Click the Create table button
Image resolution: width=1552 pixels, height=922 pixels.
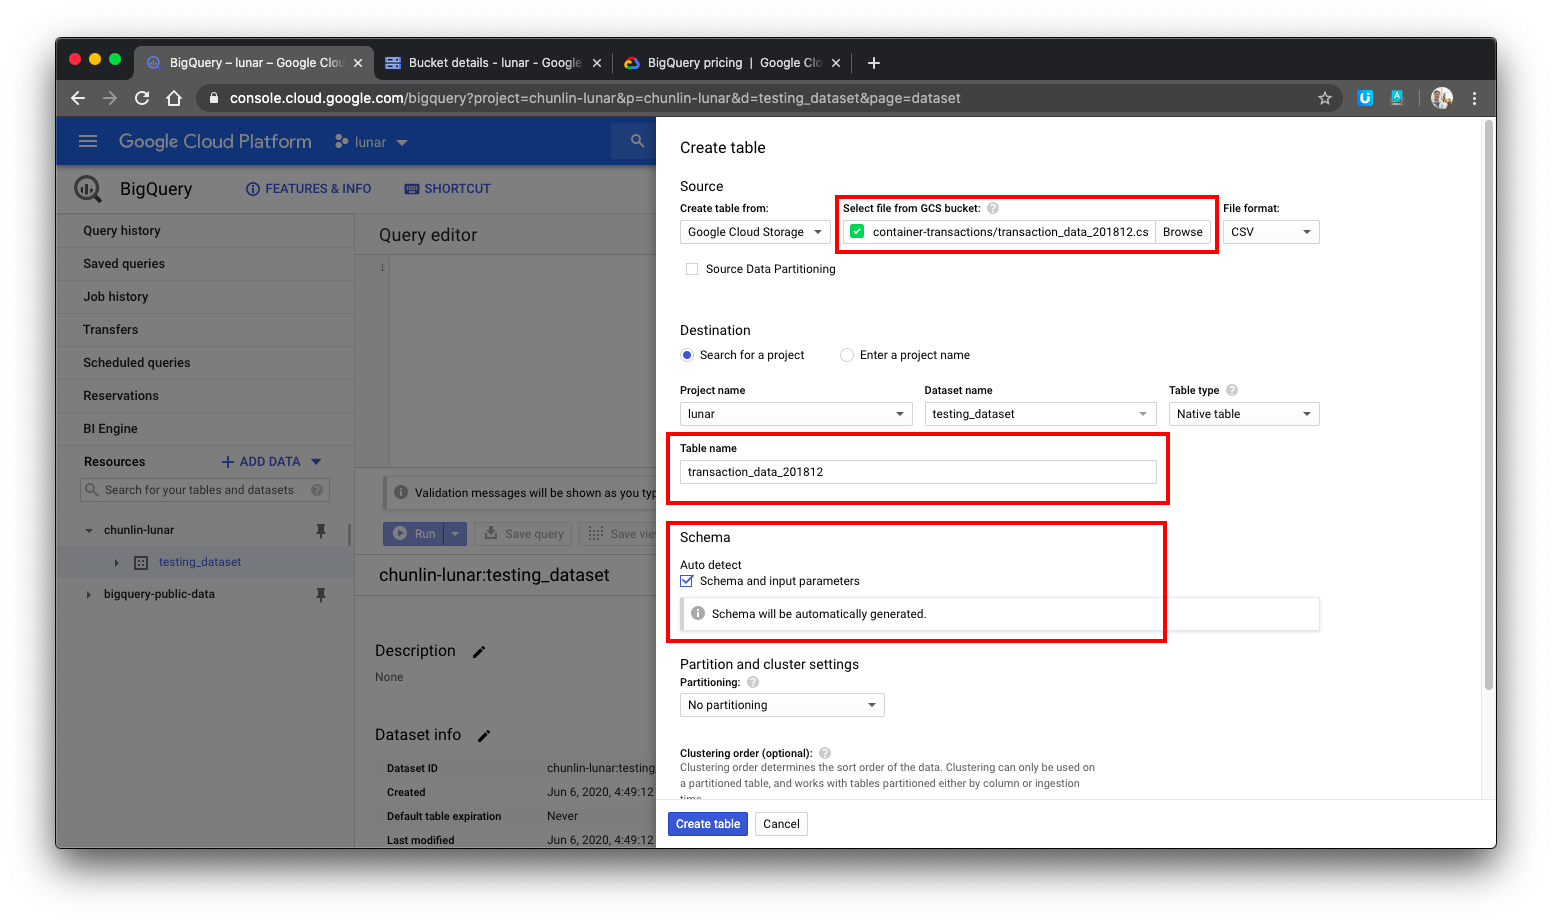(707, 823)
